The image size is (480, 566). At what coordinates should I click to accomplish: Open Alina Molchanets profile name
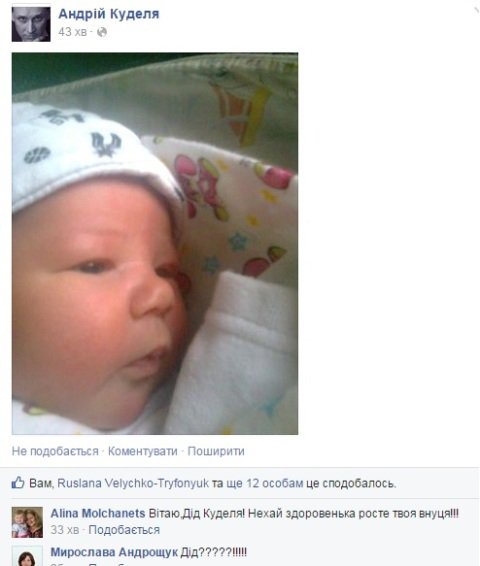click(98, 513)
